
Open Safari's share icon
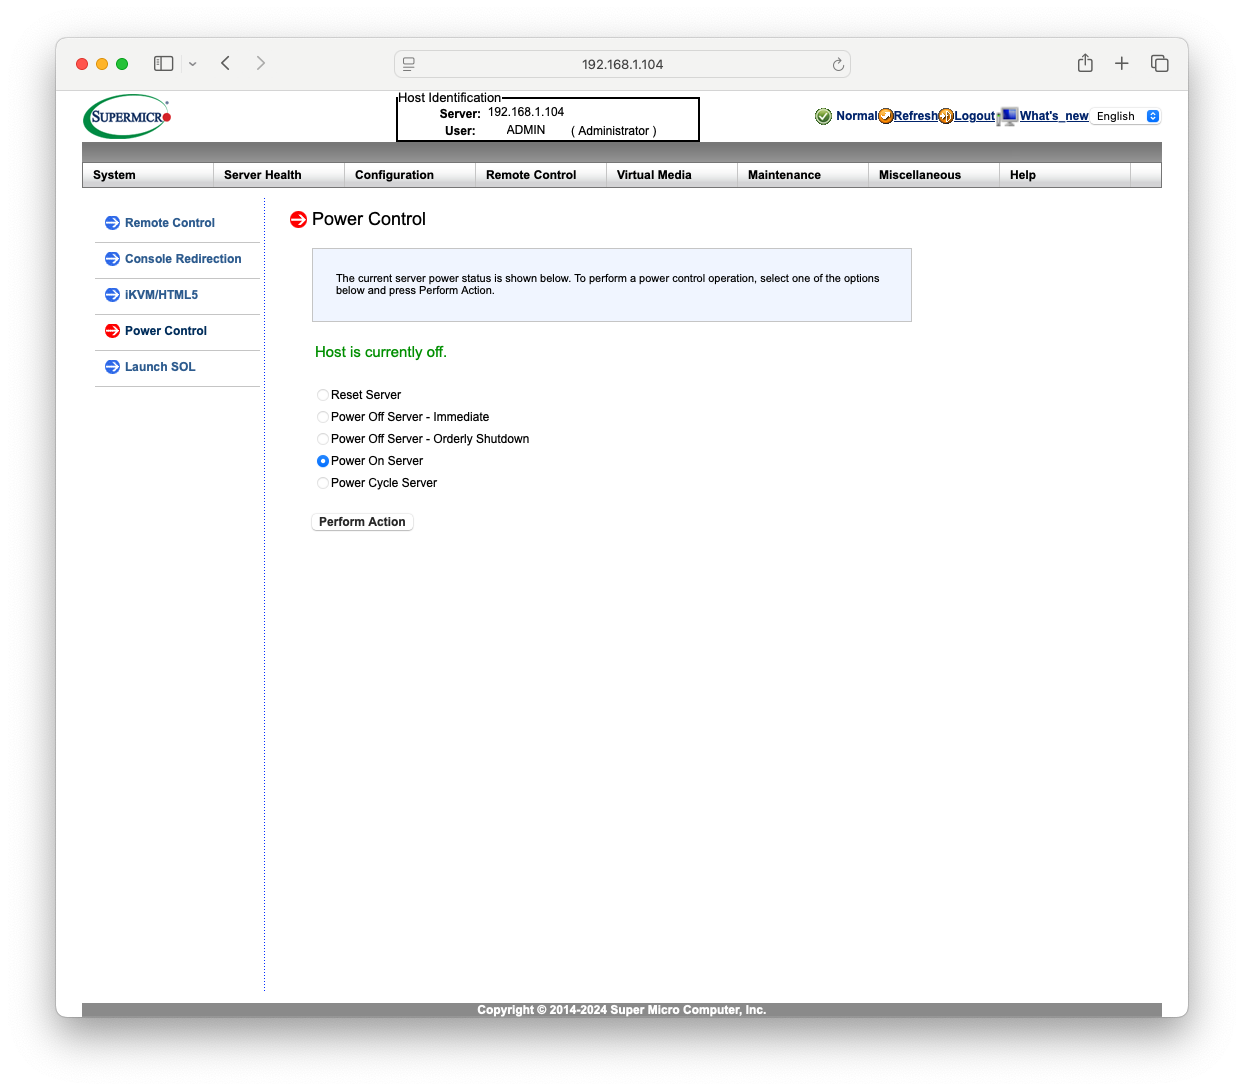coord(1085,64)
